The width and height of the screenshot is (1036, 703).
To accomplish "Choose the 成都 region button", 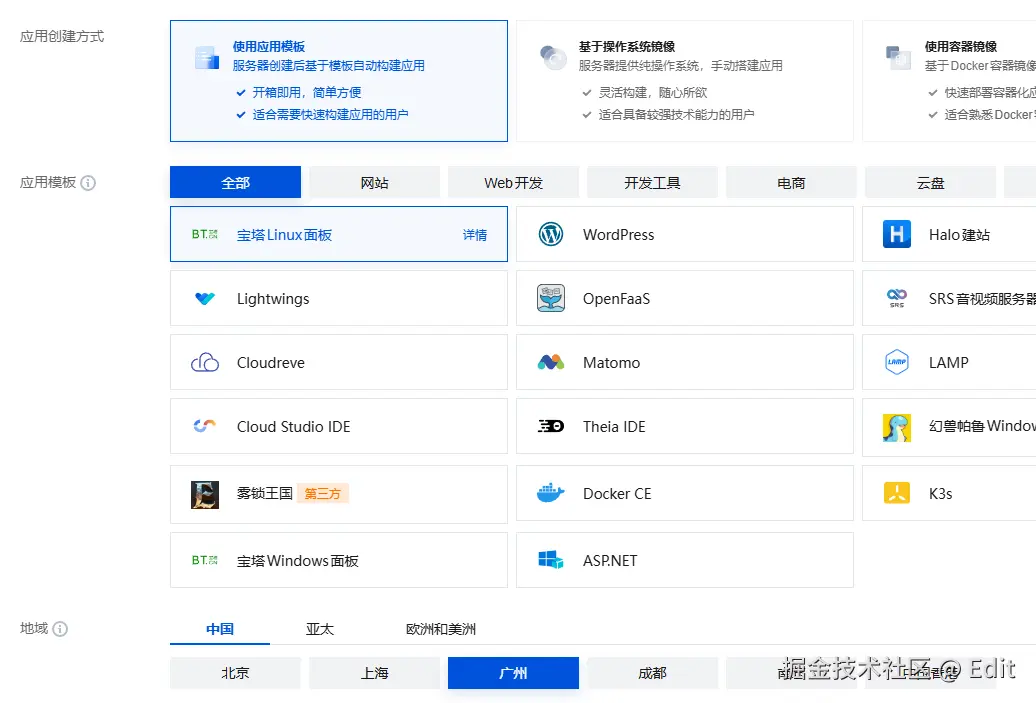I will [x=652, y=673].
